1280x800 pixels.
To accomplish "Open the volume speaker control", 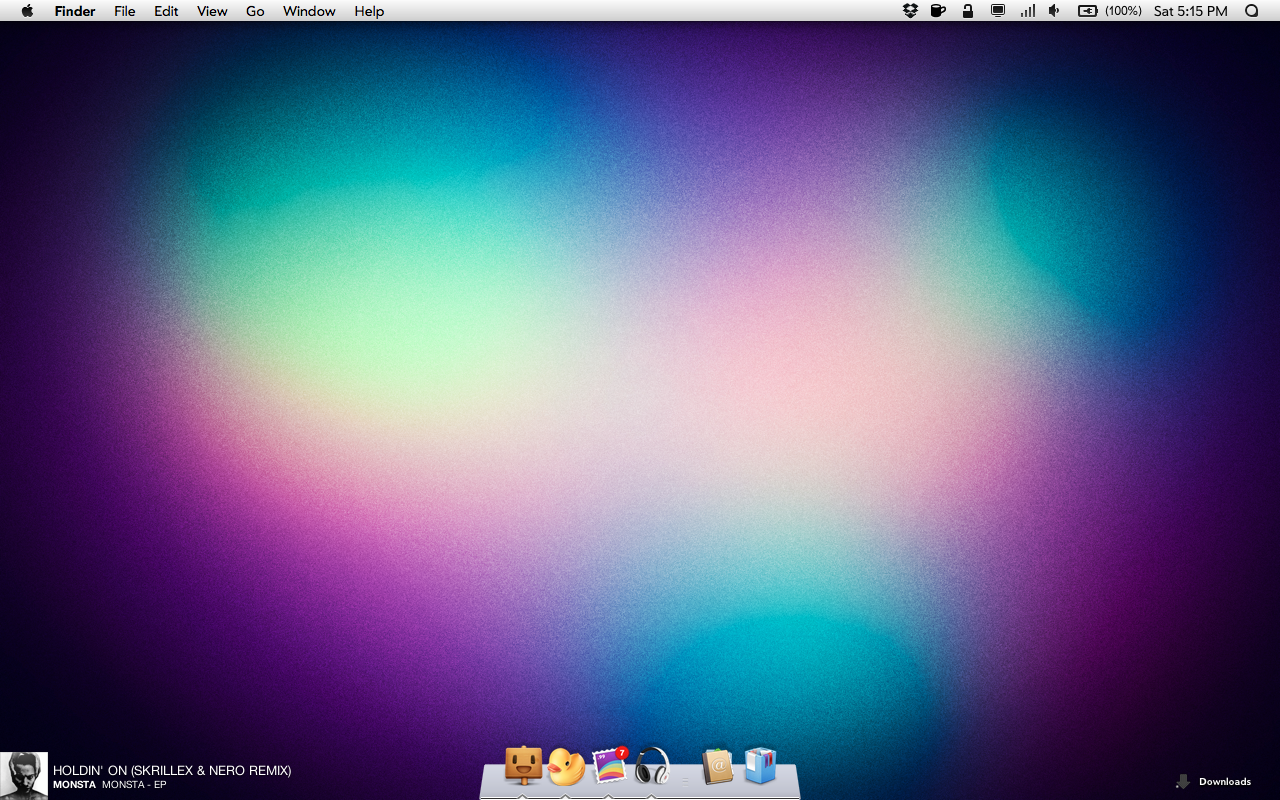I will (1054, 11).
